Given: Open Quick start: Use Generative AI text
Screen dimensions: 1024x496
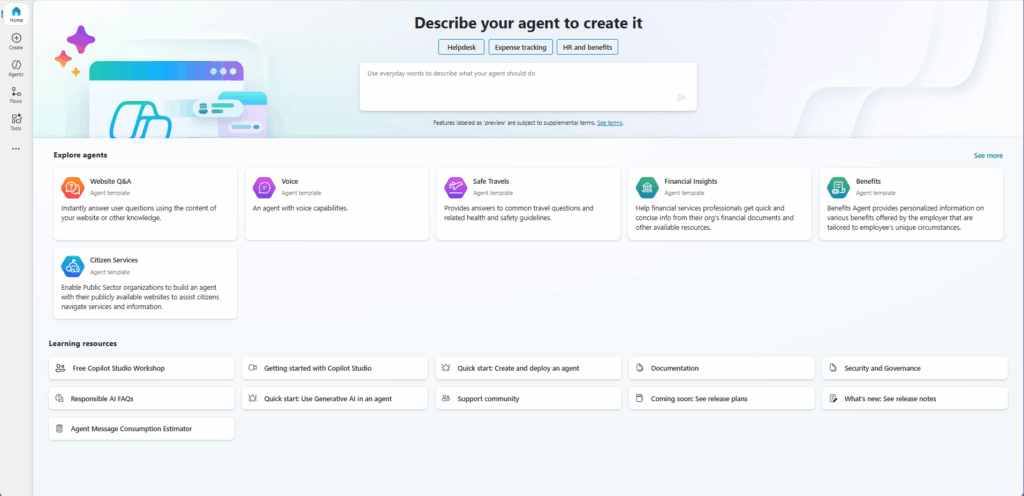Looking at the screenshot, I should (328, 398).
